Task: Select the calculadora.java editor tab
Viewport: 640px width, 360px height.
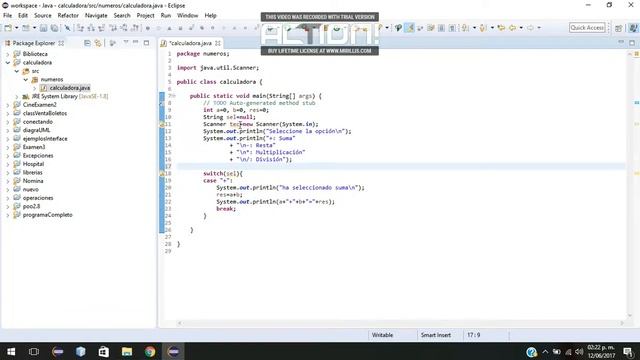Action: coord(191,43)
